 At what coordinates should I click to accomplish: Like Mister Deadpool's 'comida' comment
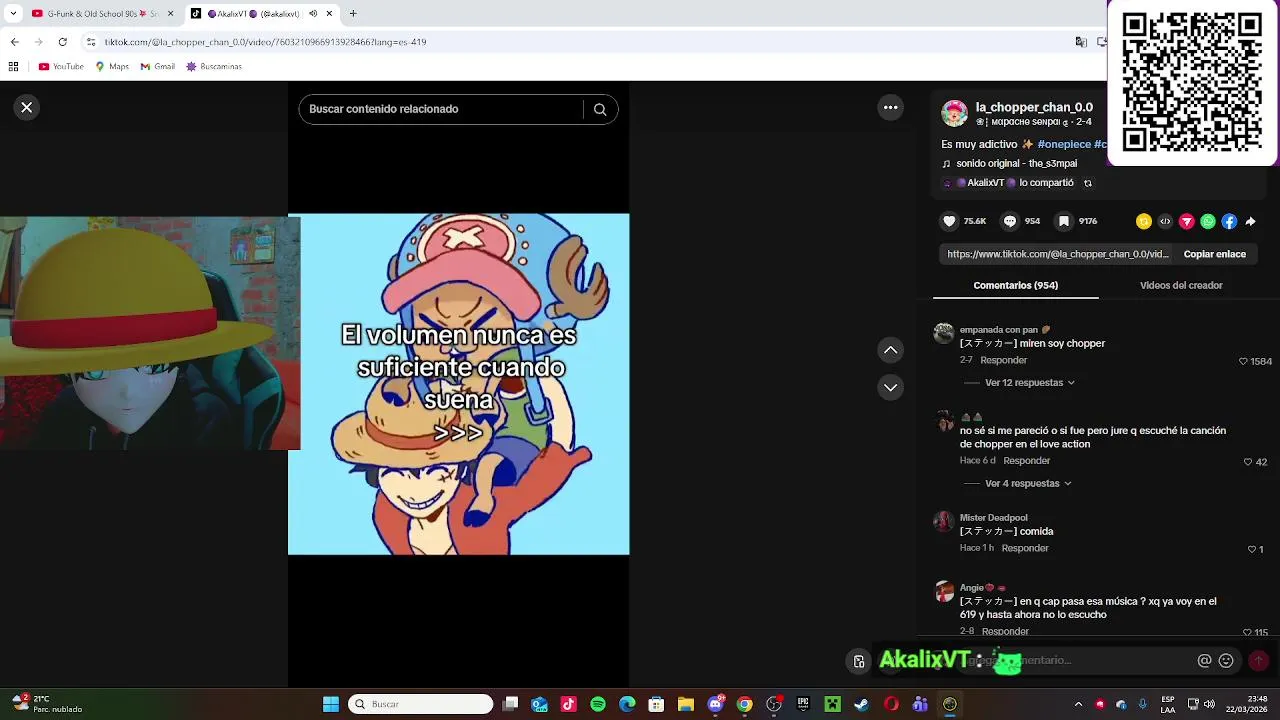(1252, 549)
